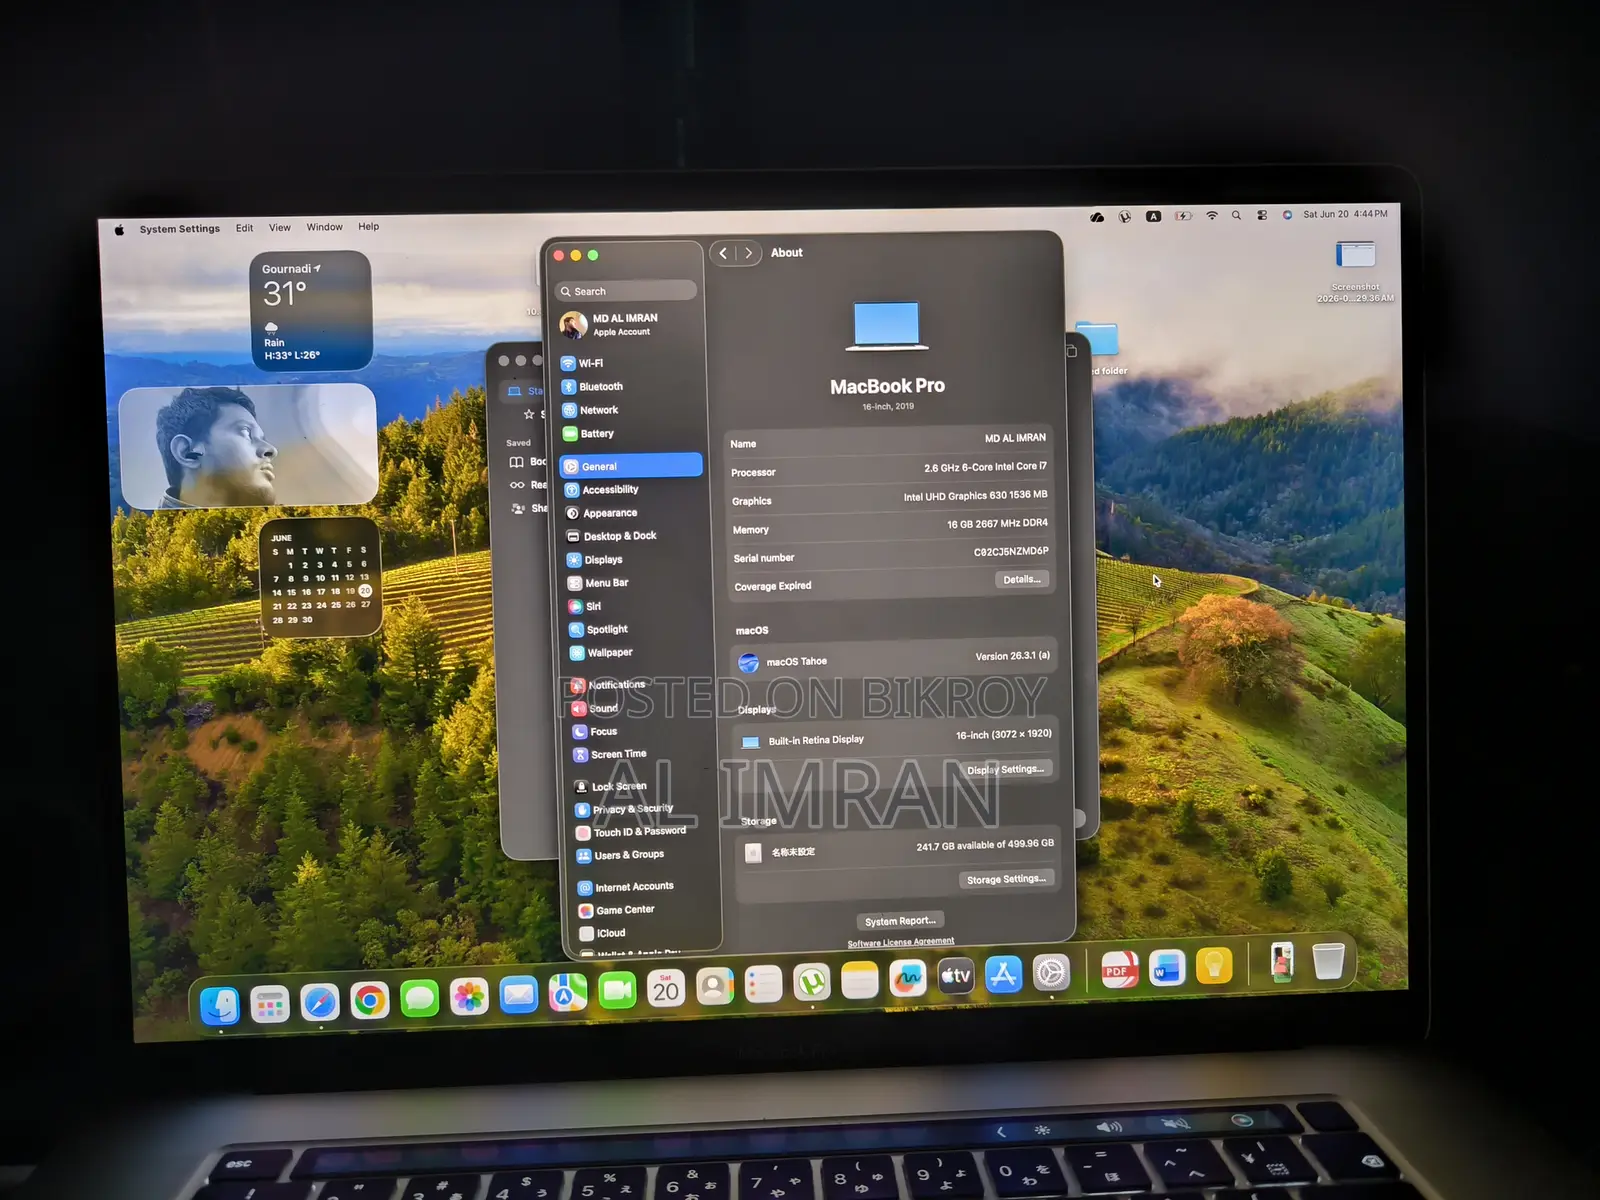Open uTorrent from the Dock
1600x1200 pixels.
[x=812, y=983]
